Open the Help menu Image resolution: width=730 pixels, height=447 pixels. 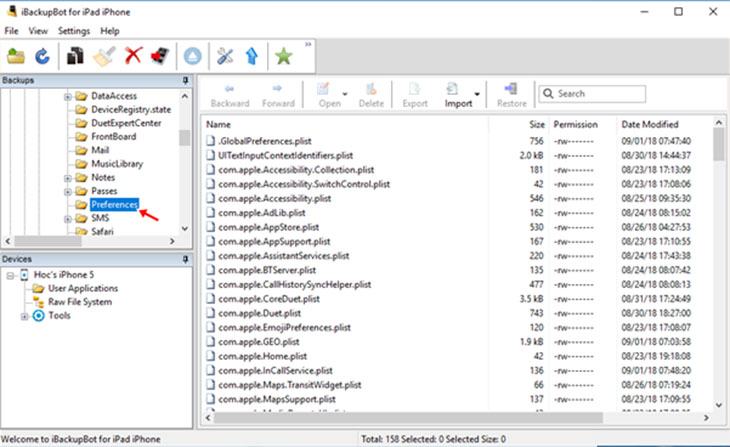110,31
